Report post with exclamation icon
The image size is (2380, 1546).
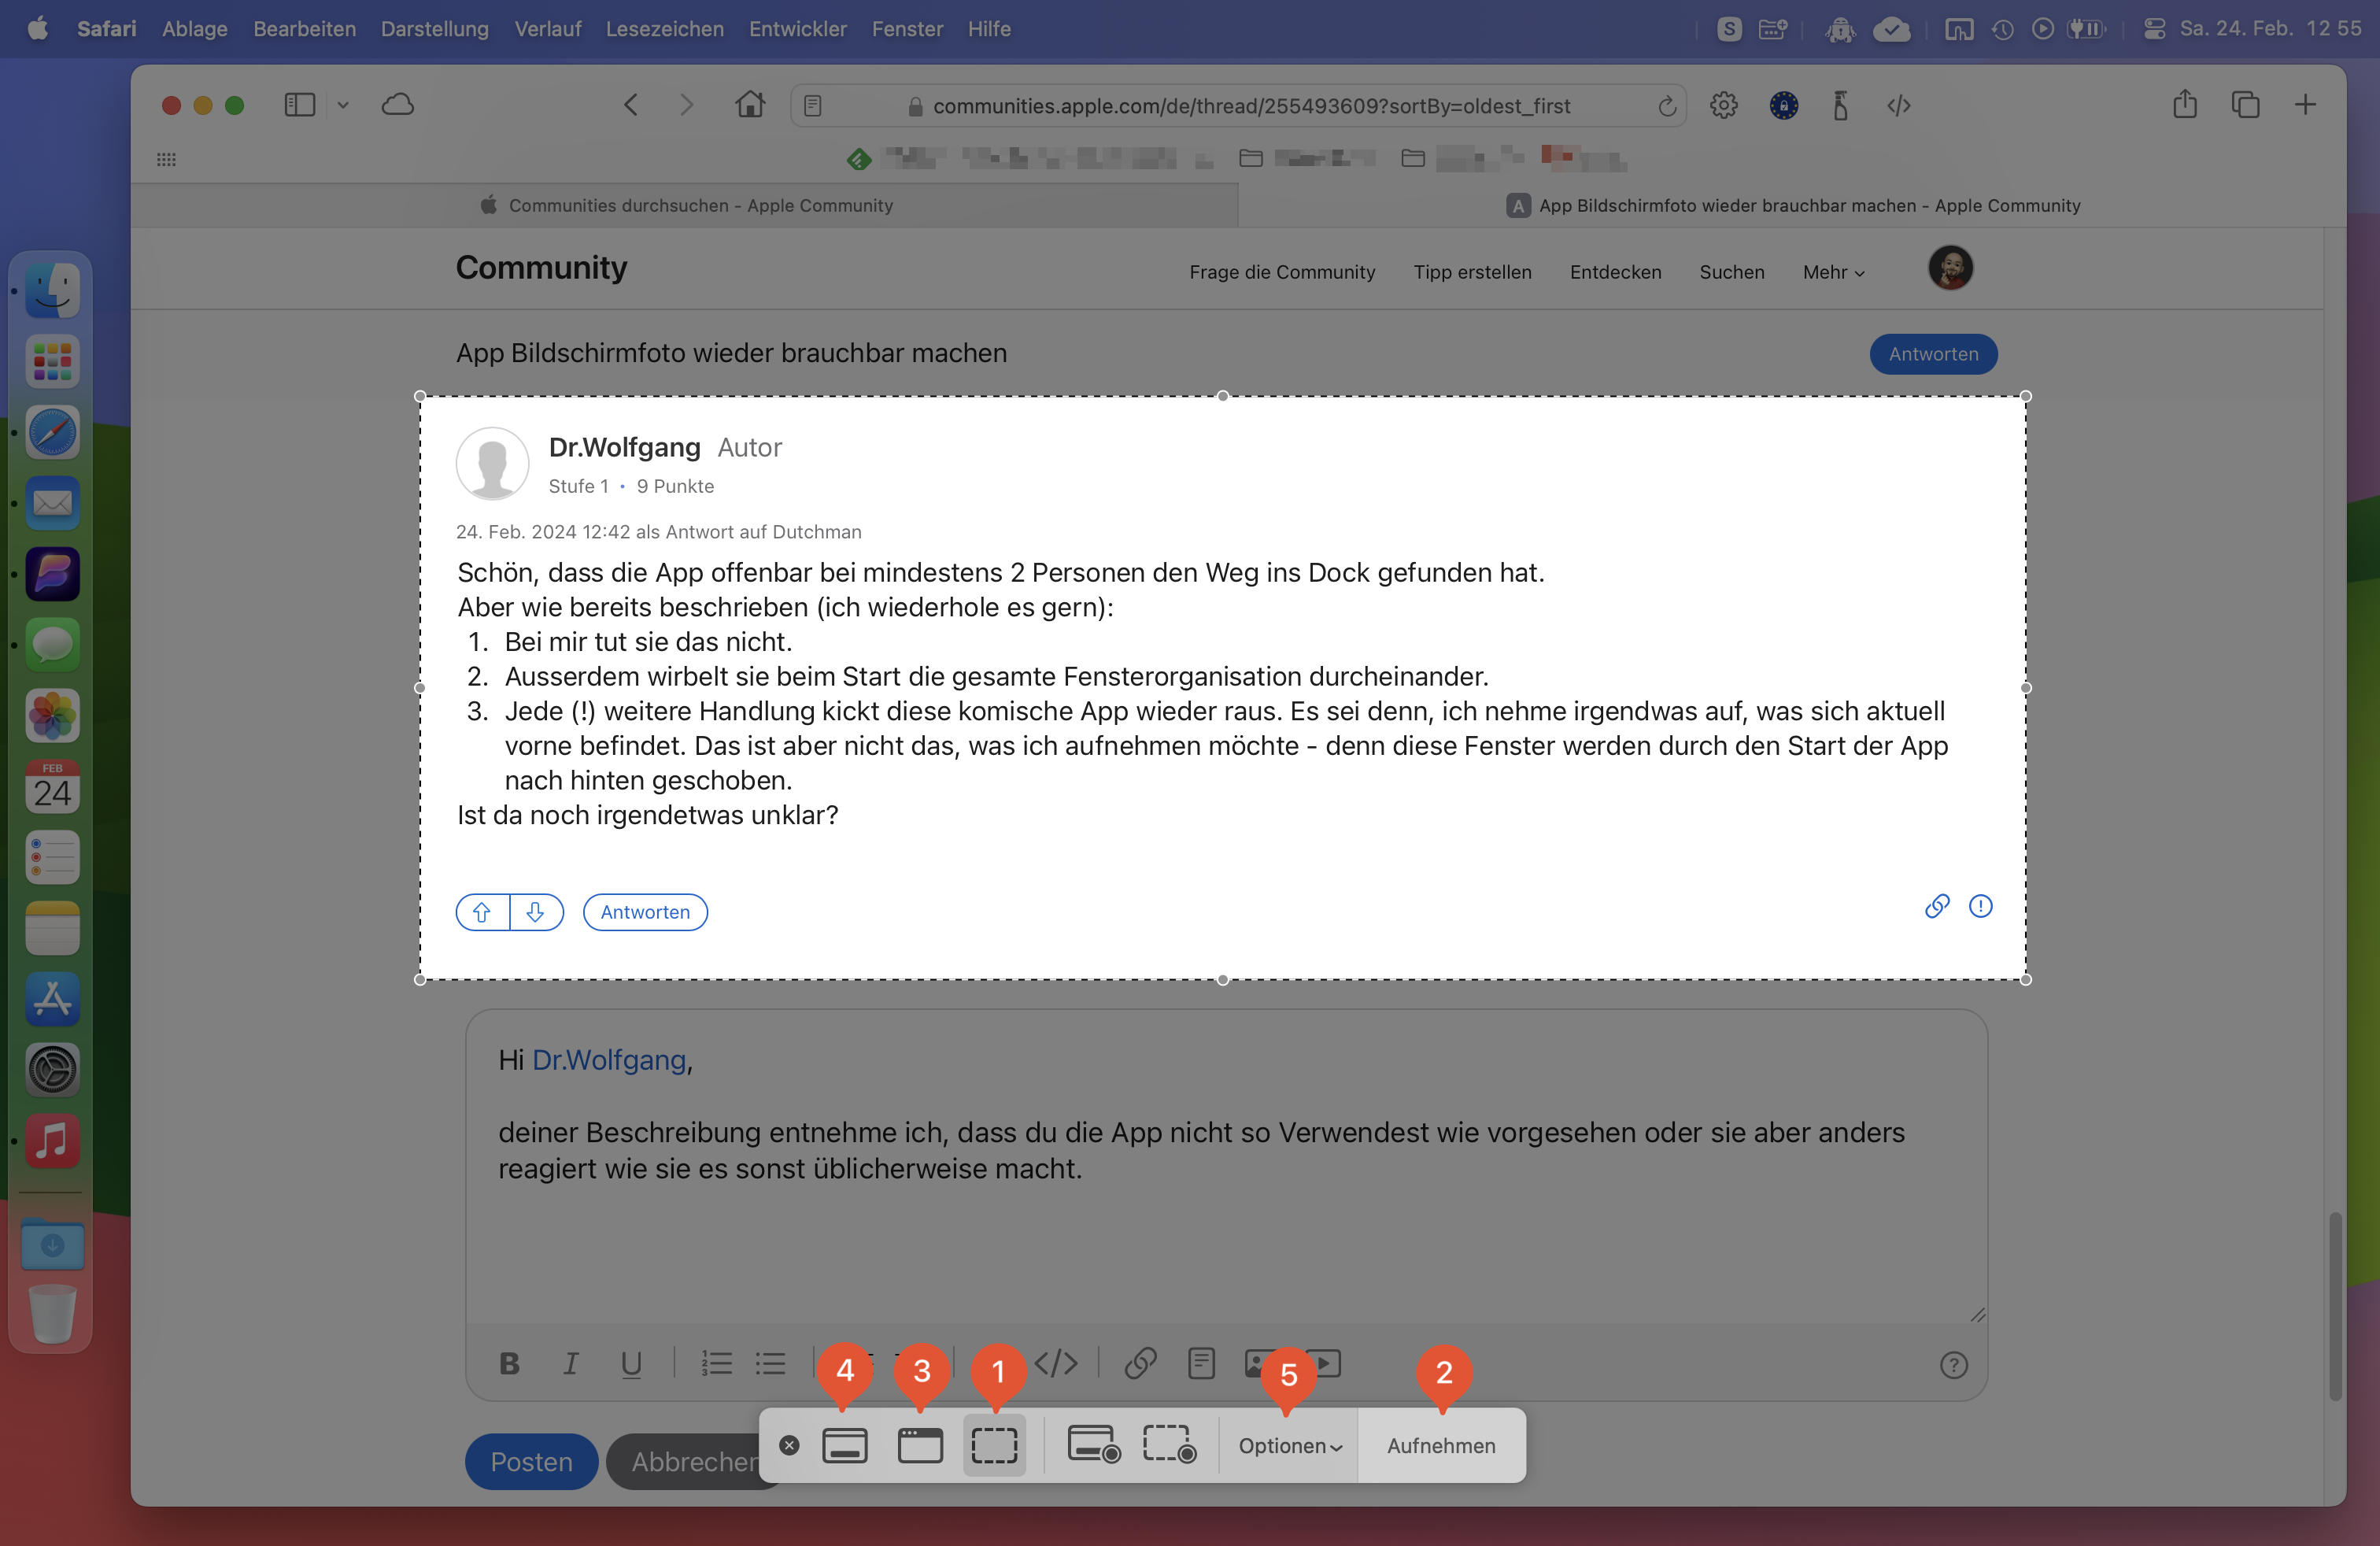(x=1980, y=906)
